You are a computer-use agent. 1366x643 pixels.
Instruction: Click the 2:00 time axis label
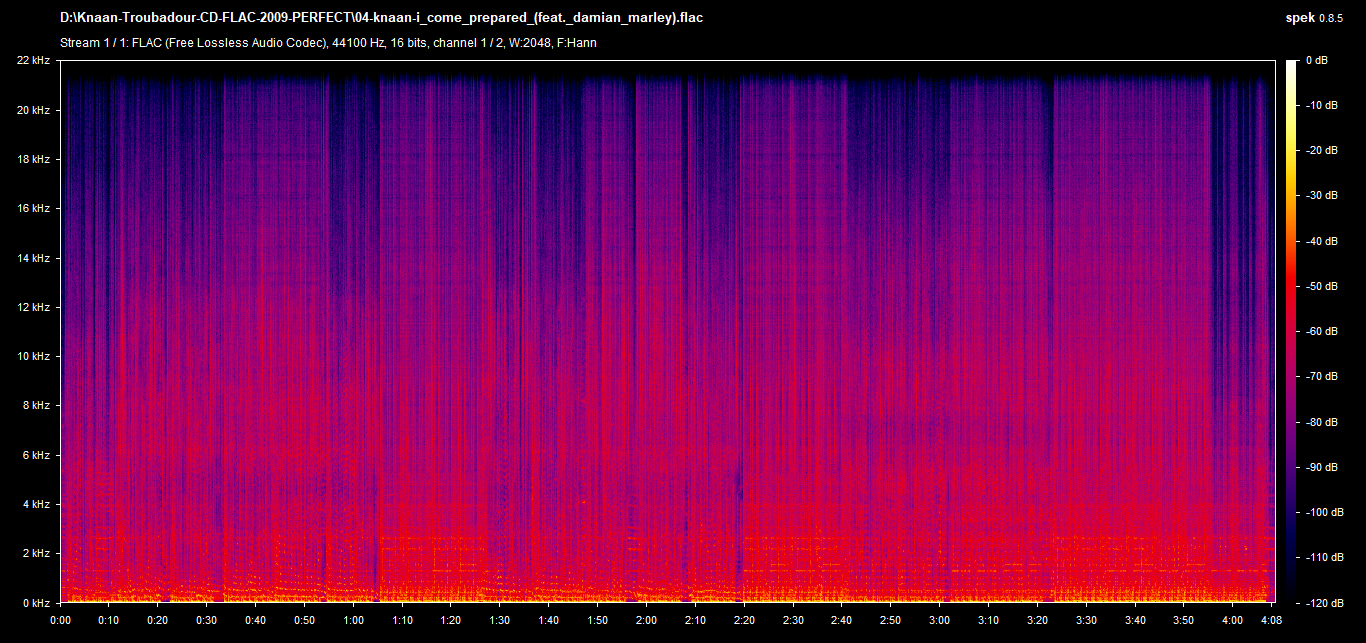tap(646, 620)
